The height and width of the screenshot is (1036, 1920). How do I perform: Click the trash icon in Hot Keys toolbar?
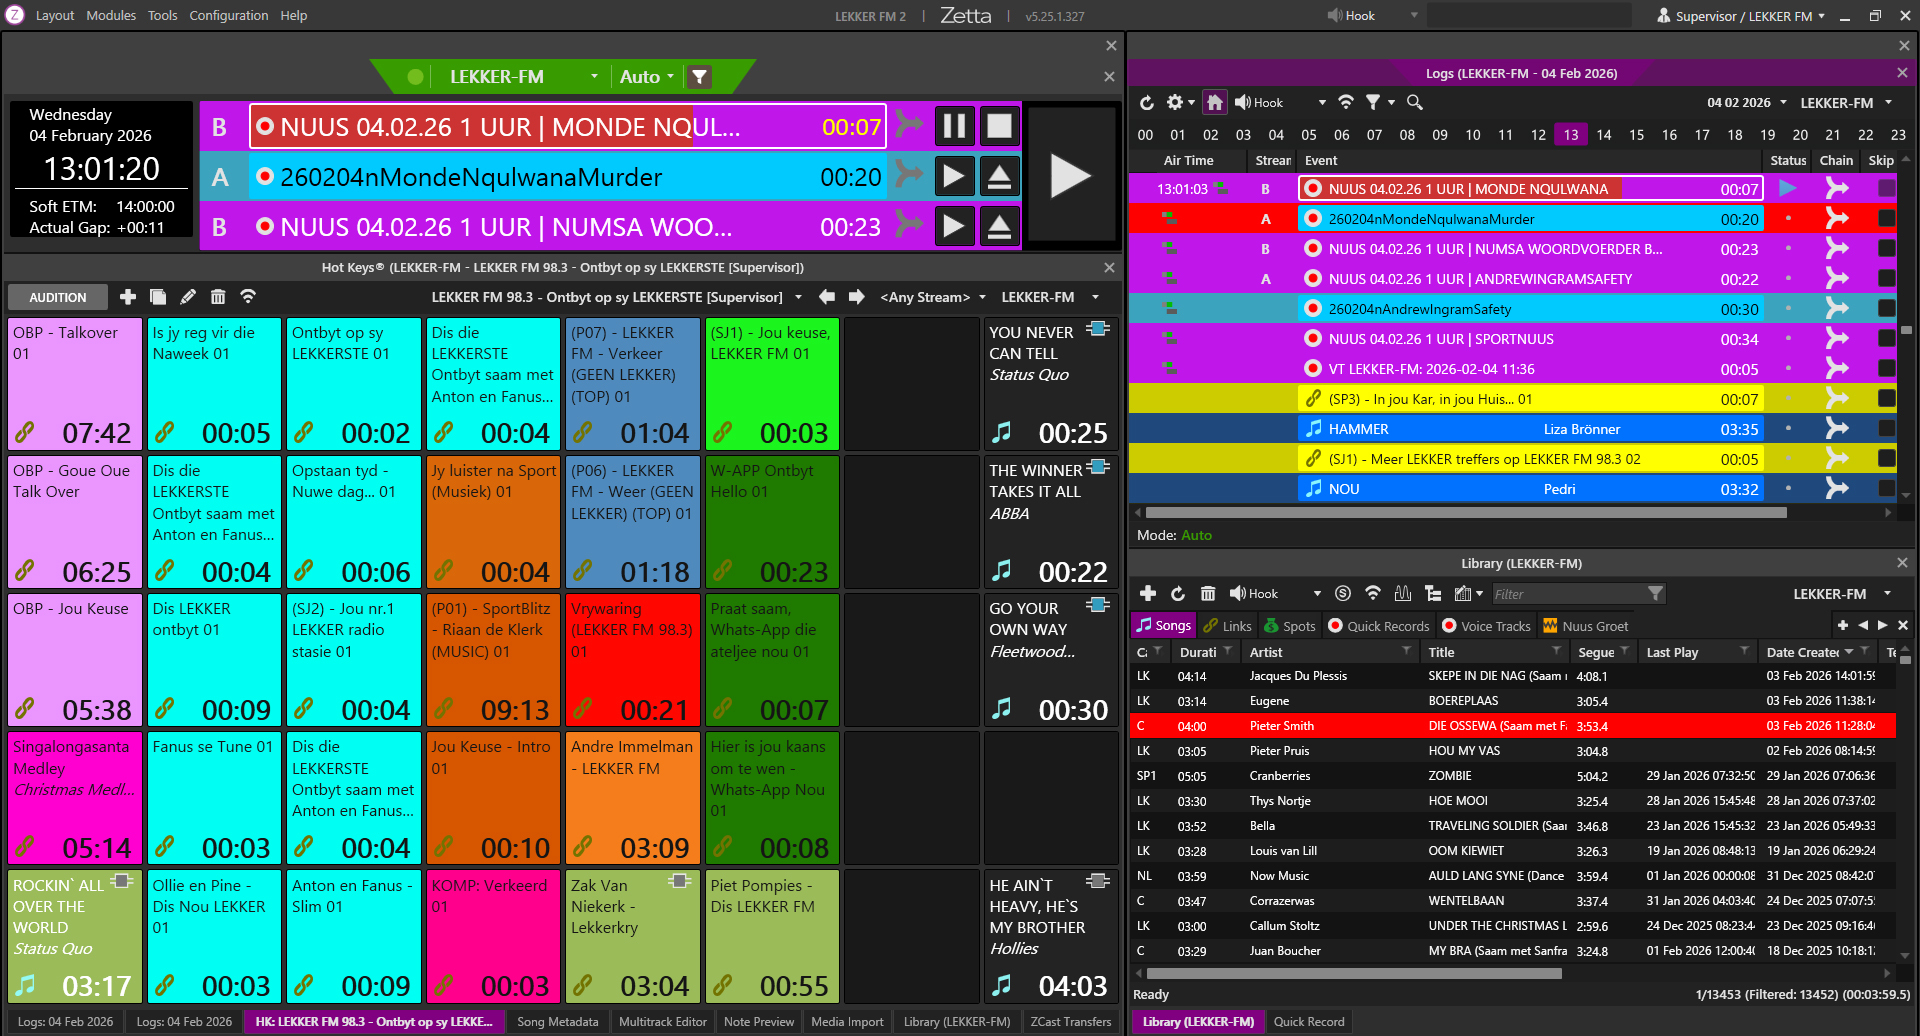click(x=218, y=297)
